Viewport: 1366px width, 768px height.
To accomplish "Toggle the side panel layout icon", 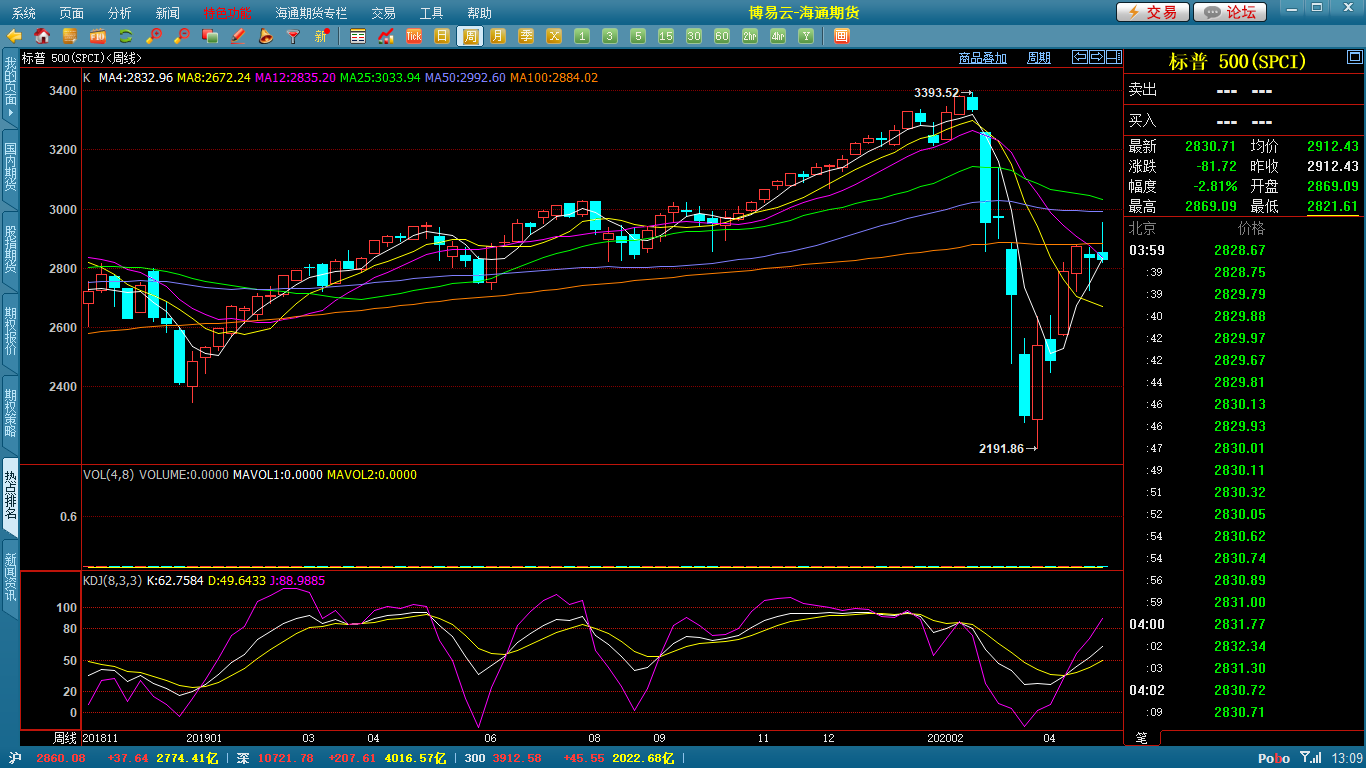I will tap(1113, 57).
